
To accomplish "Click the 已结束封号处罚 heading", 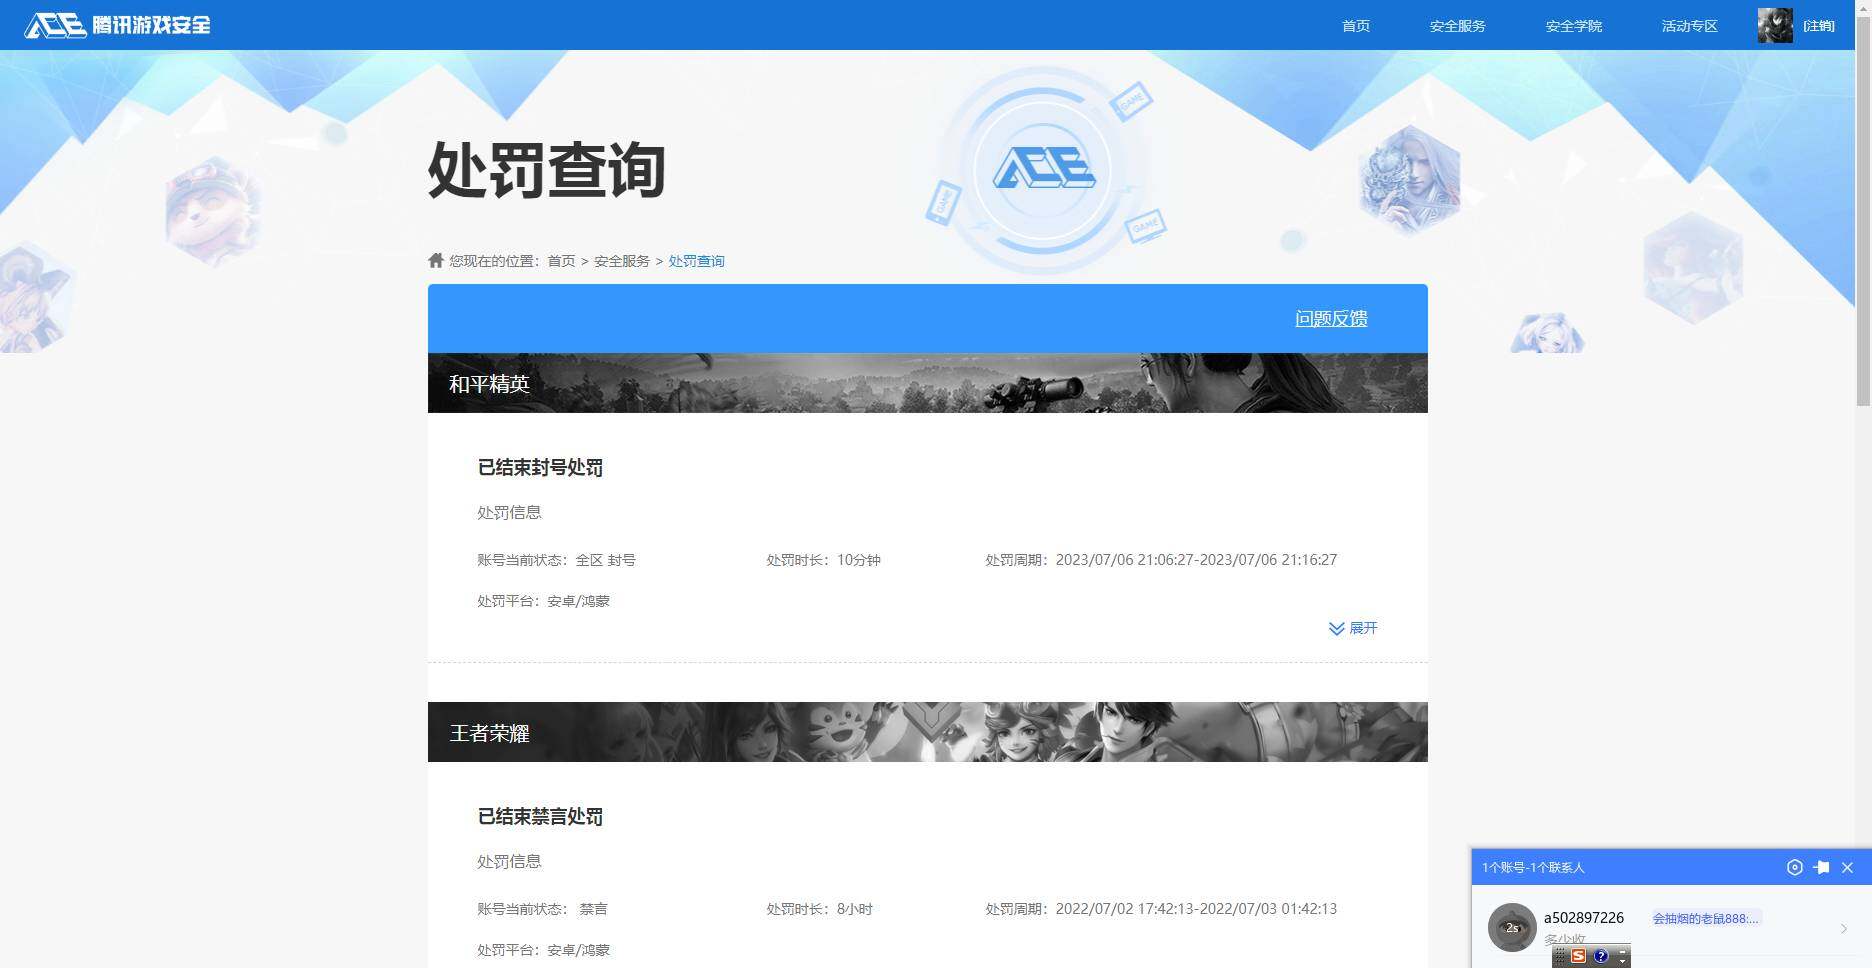I will (x=540, y=467).
